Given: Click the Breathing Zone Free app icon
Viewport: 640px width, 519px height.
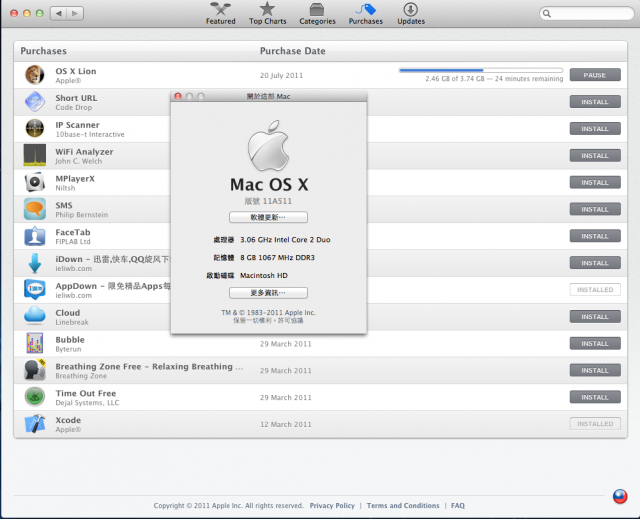Looking at the screenshot, I should (x=35, y=370).
